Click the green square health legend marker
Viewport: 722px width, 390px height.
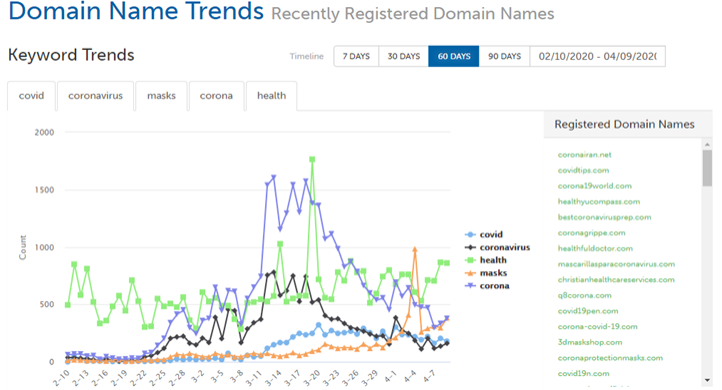(470, 260)
